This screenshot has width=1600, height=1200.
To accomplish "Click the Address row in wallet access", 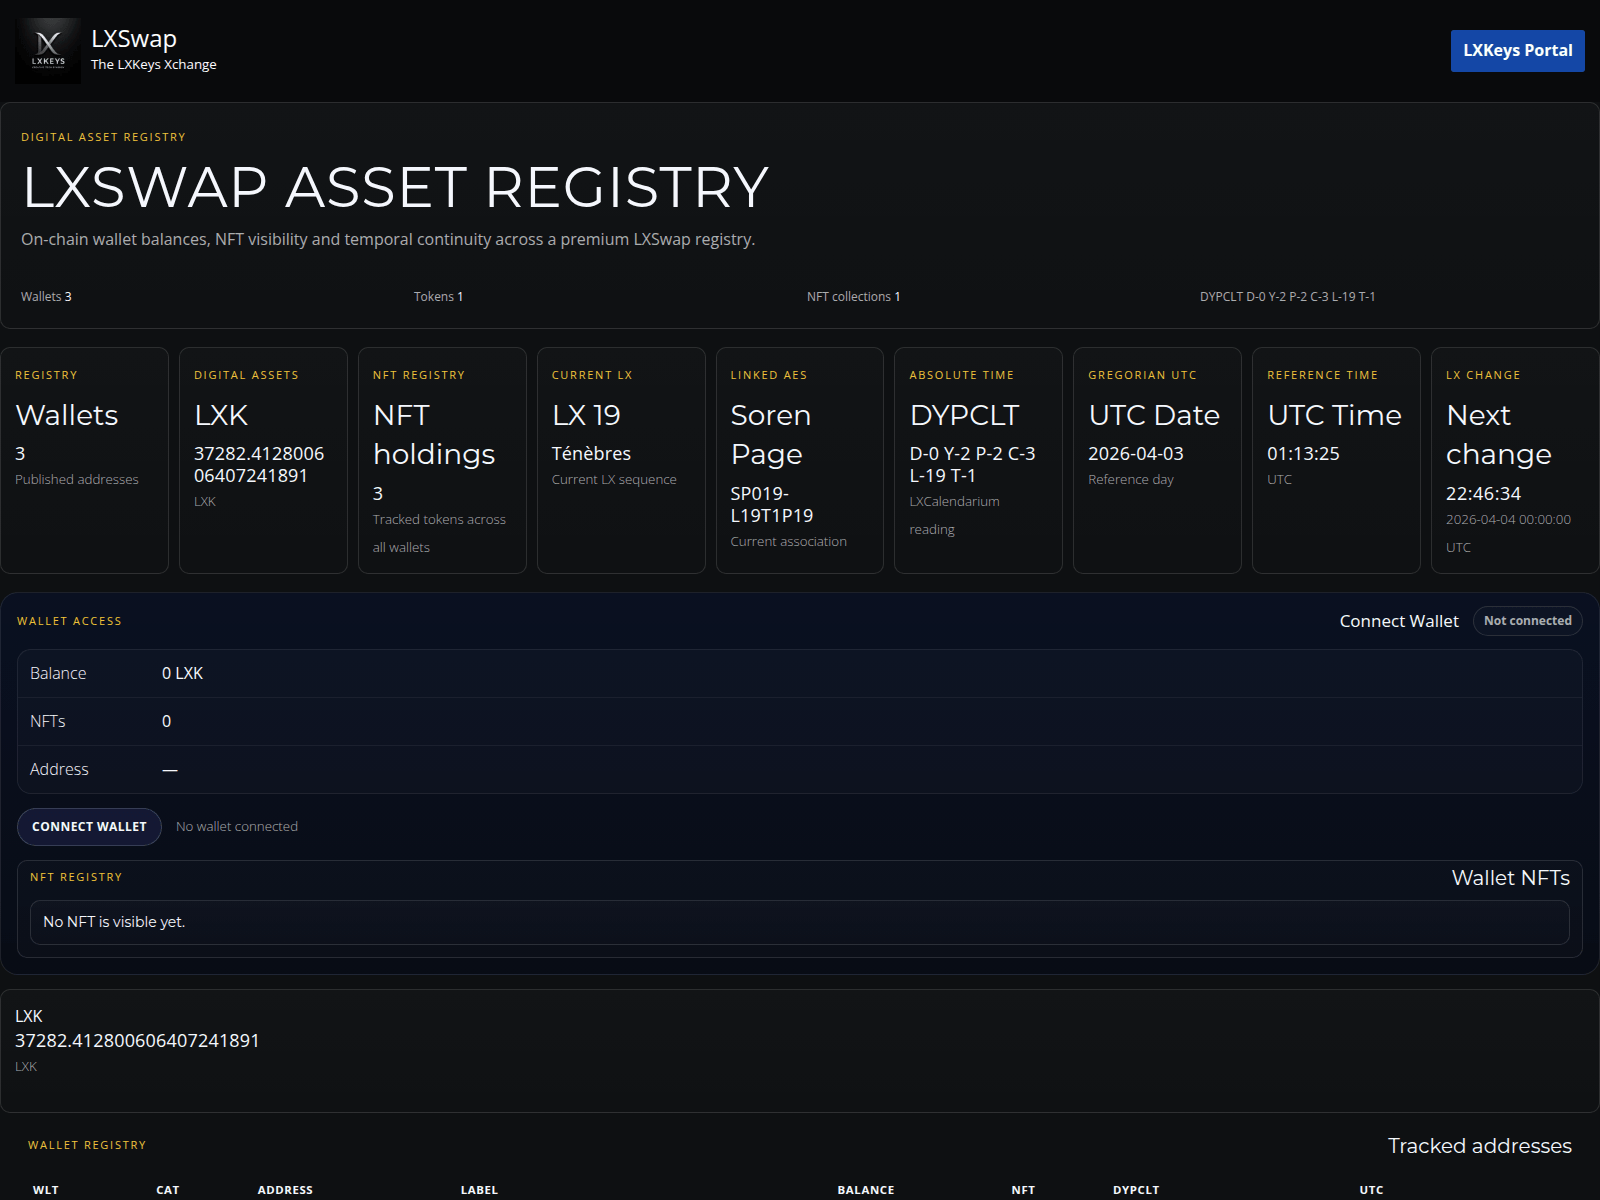I will [800, 770].
